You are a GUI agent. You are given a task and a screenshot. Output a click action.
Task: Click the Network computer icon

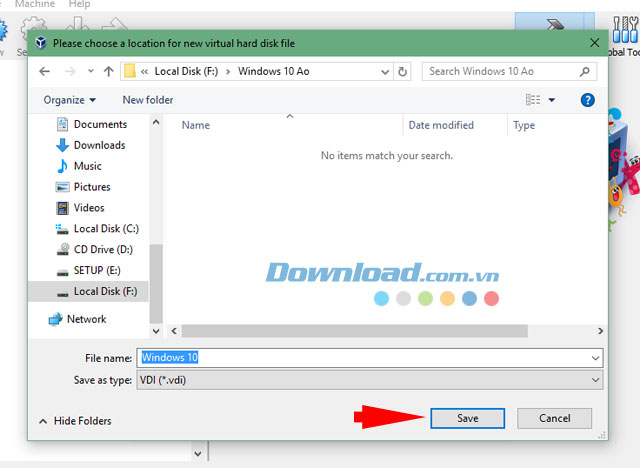(x=55, y=319)
